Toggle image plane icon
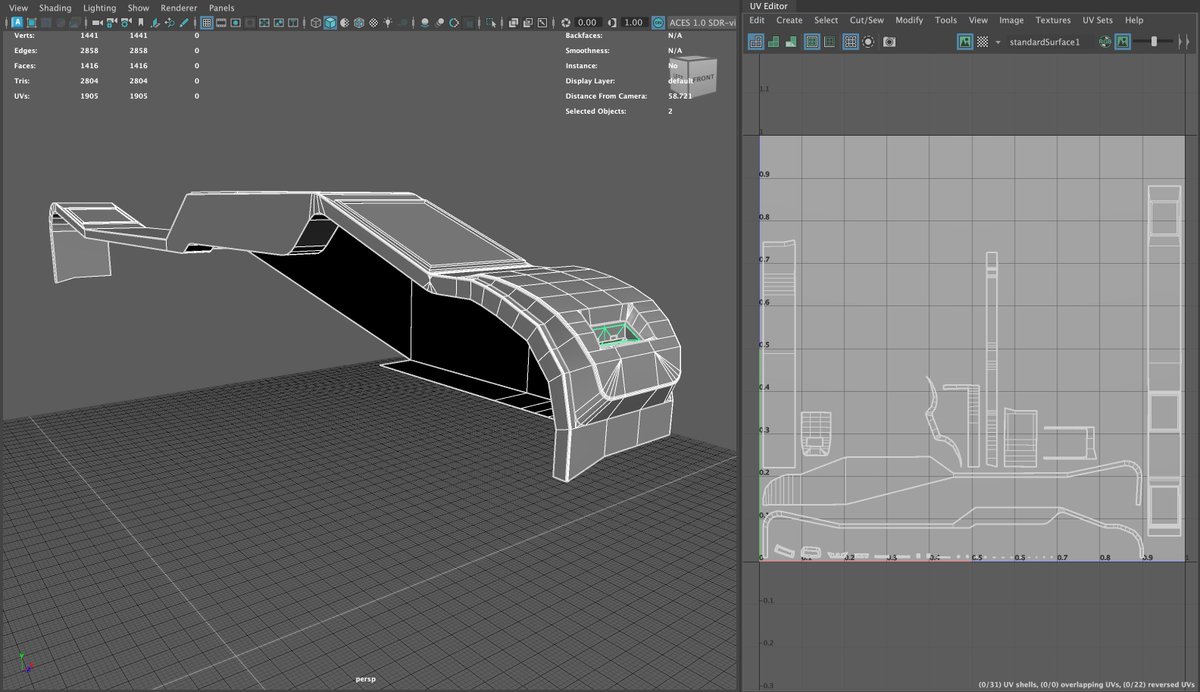 155,22
